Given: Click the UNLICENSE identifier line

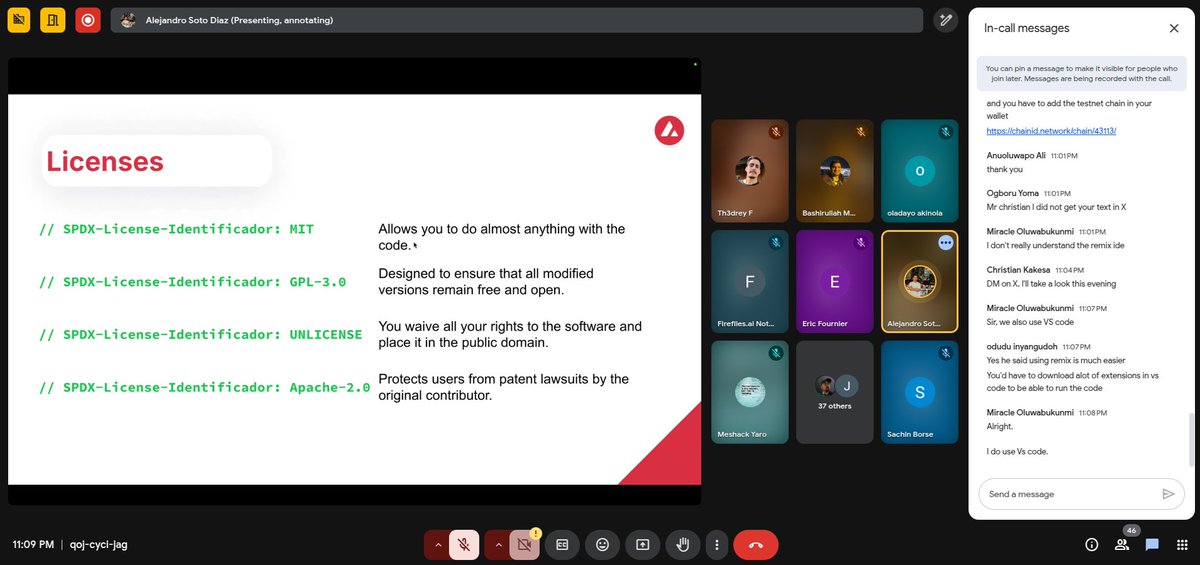Looking at the screenshot, I should [200, 334].
